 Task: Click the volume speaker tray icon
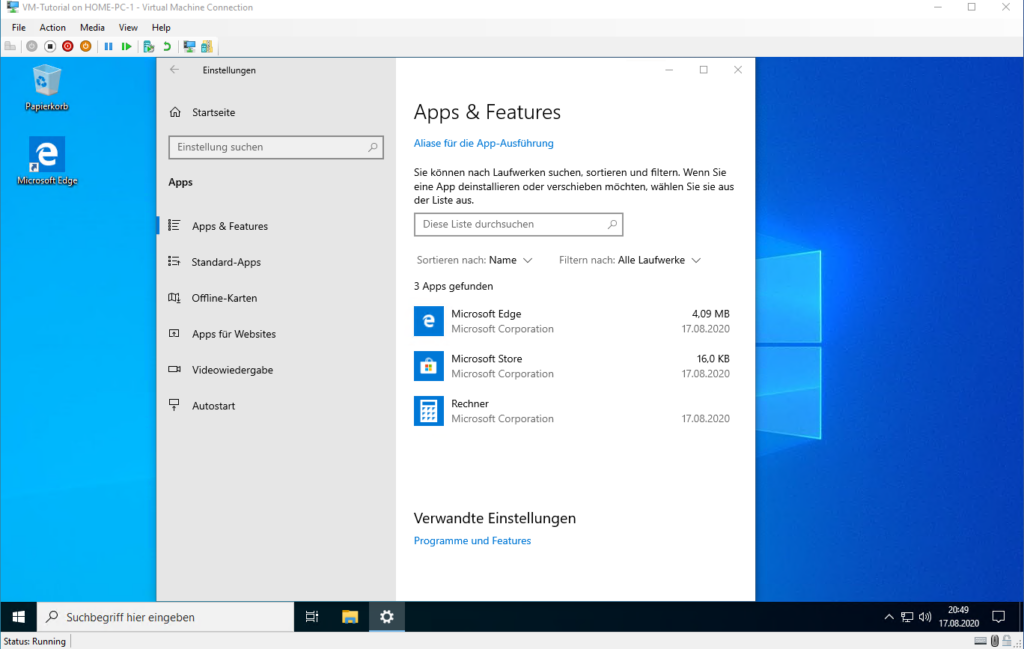[x=925, y=617]
